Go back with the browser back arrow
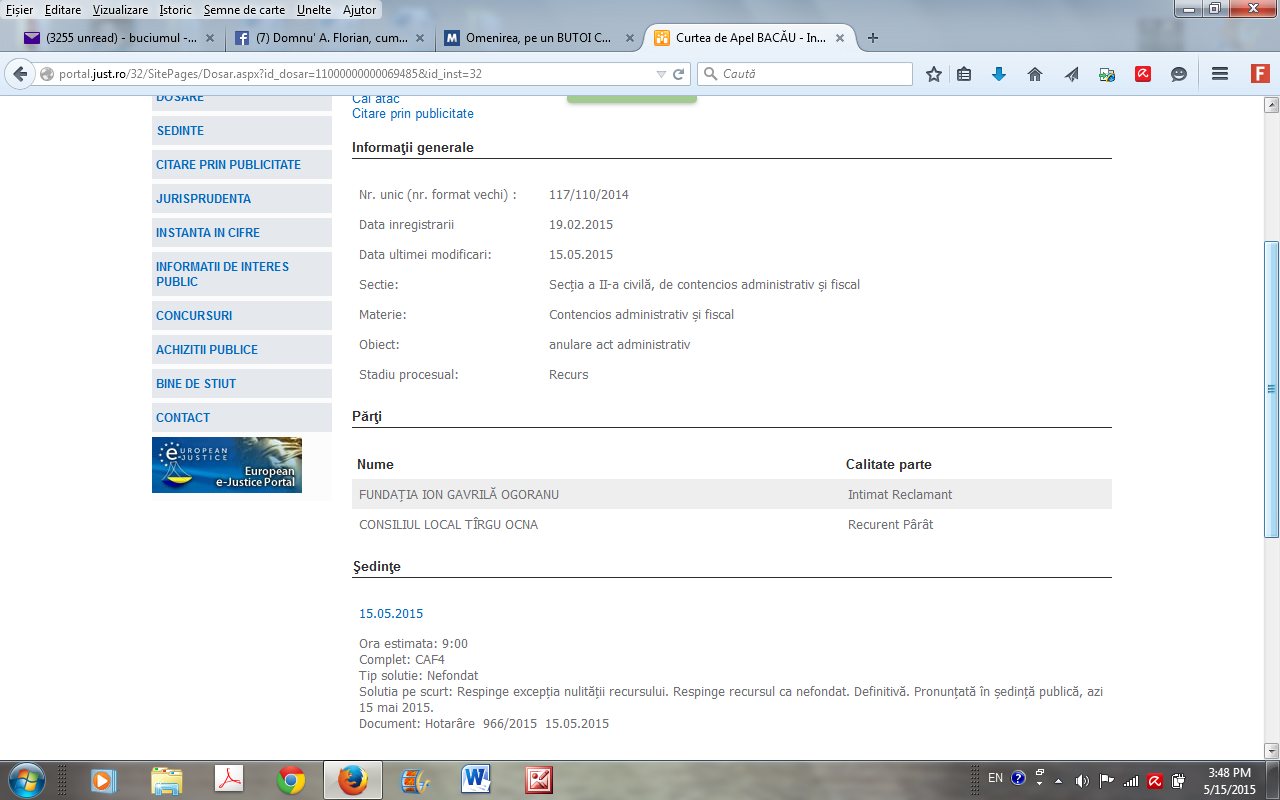 [x=20, y=74]
